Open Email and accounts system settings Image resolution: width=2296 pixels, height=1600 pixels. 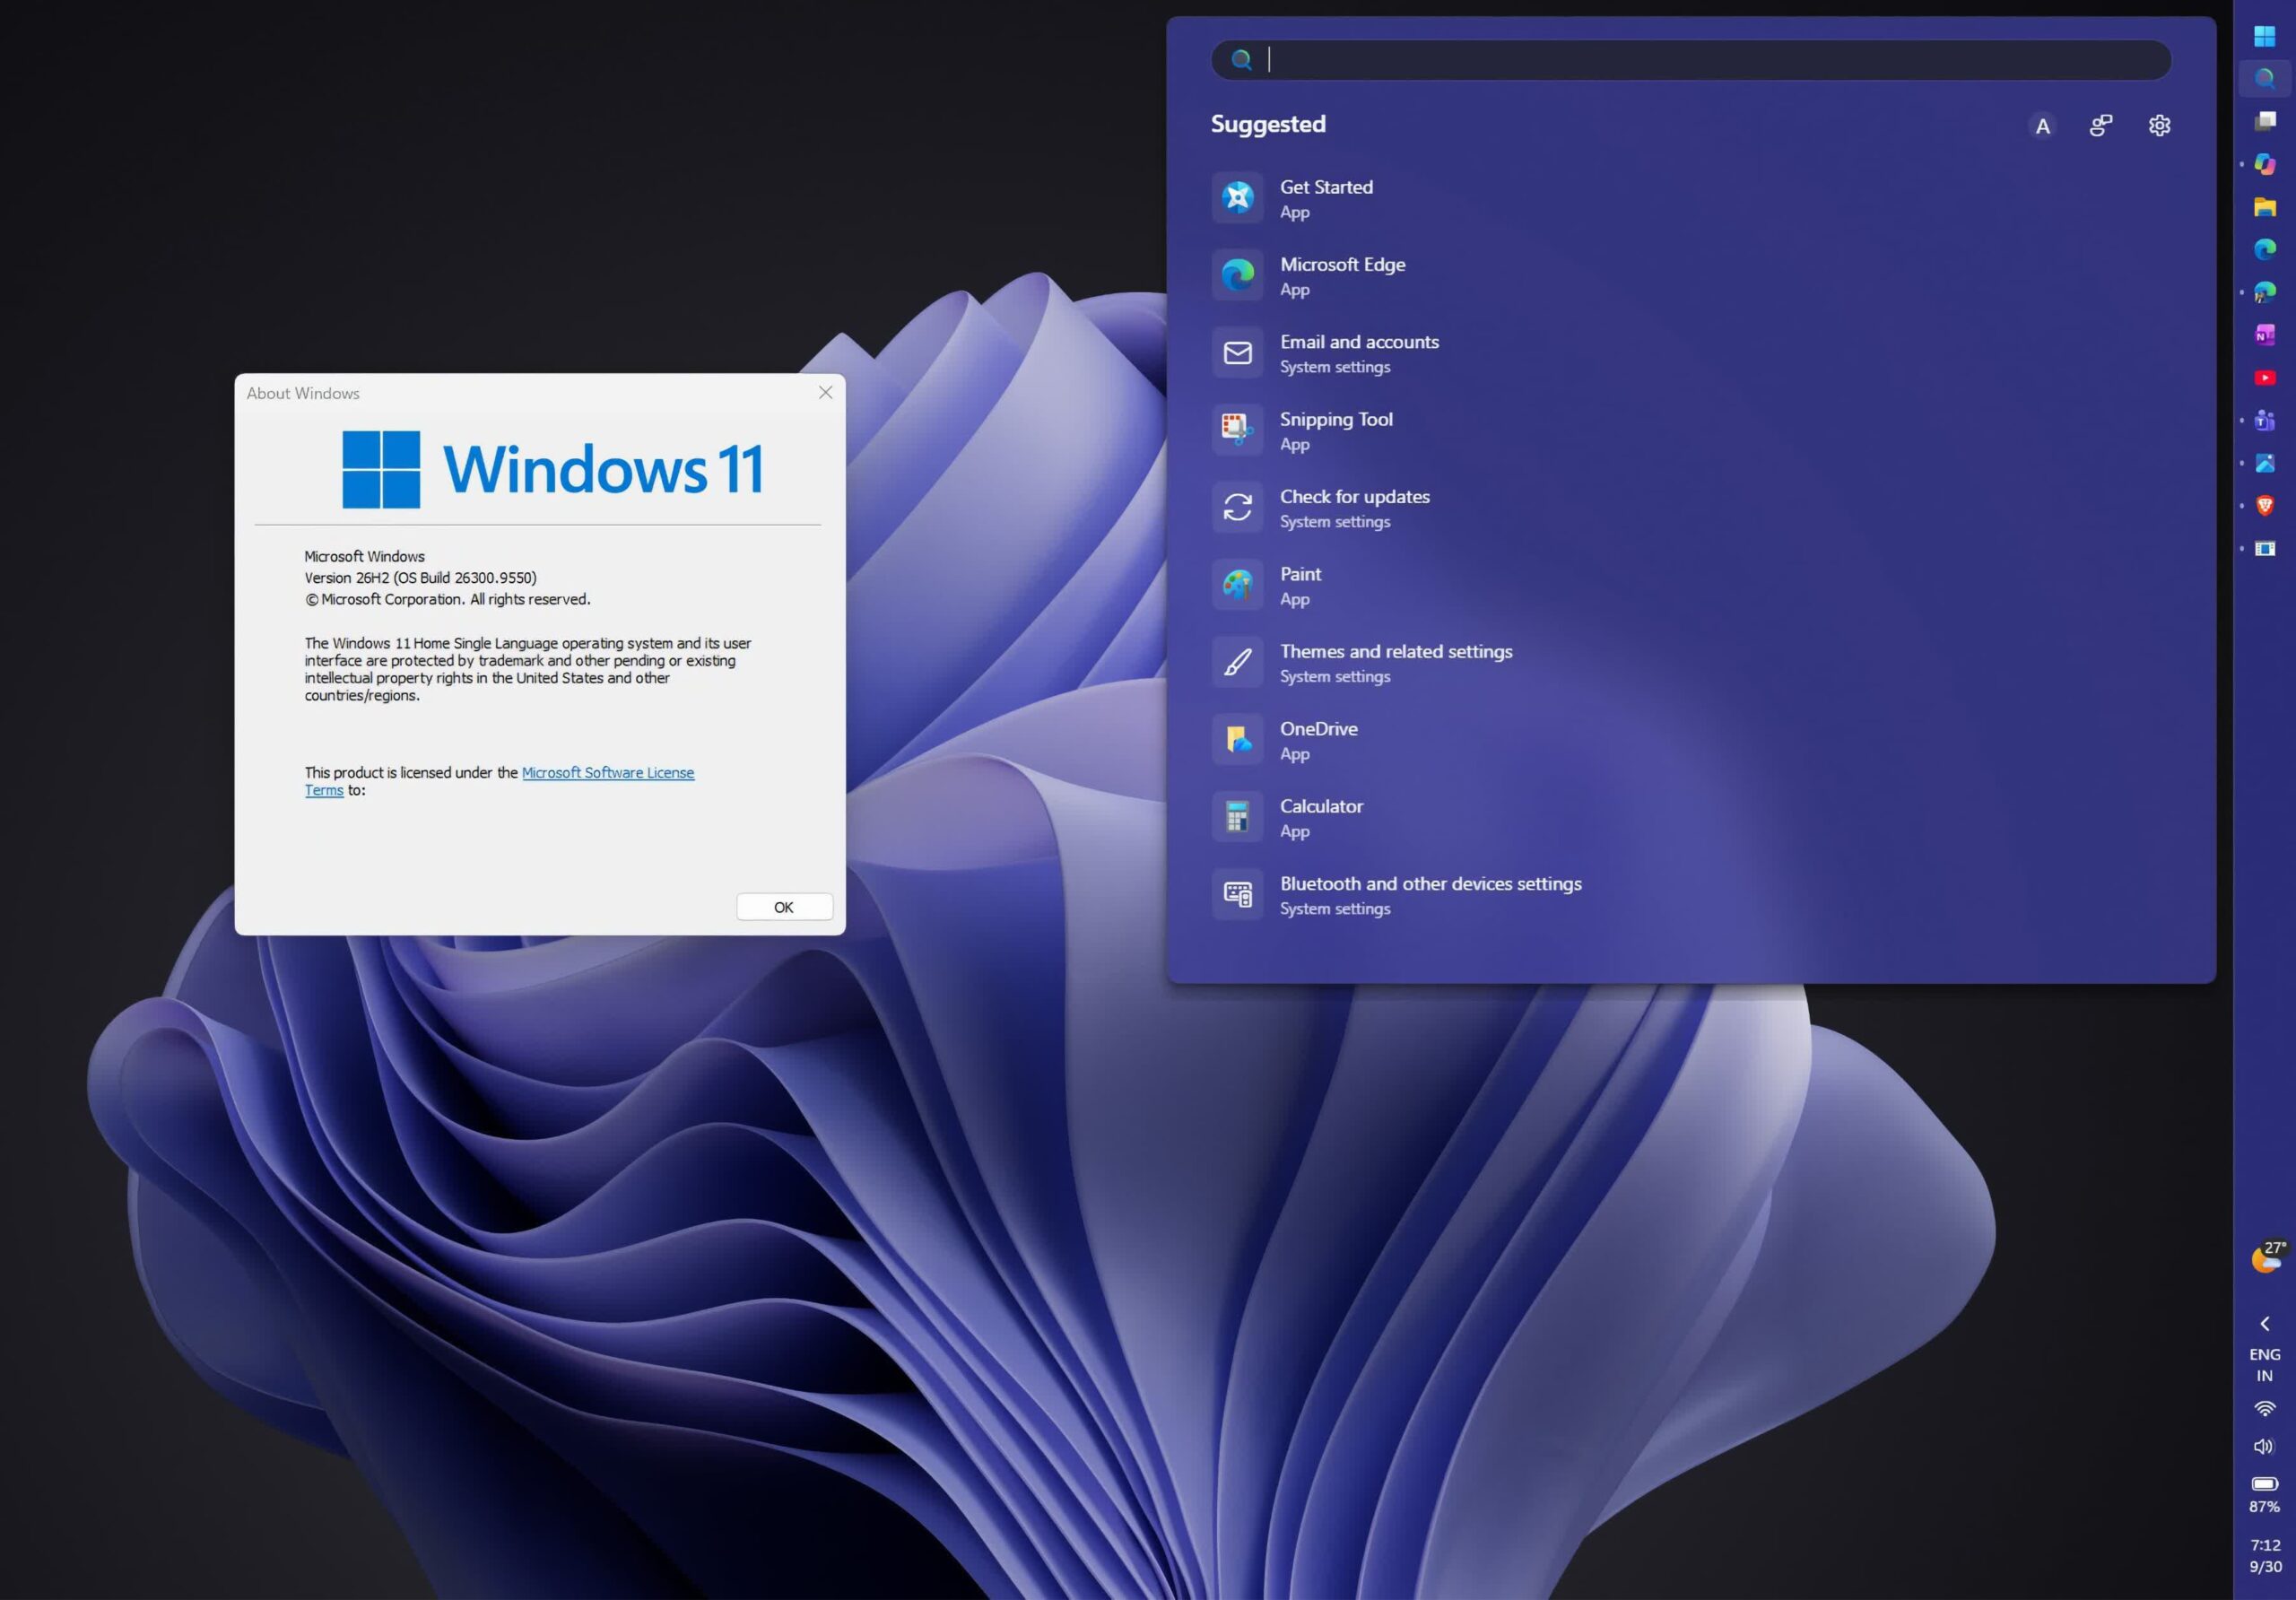(1690, 353)
